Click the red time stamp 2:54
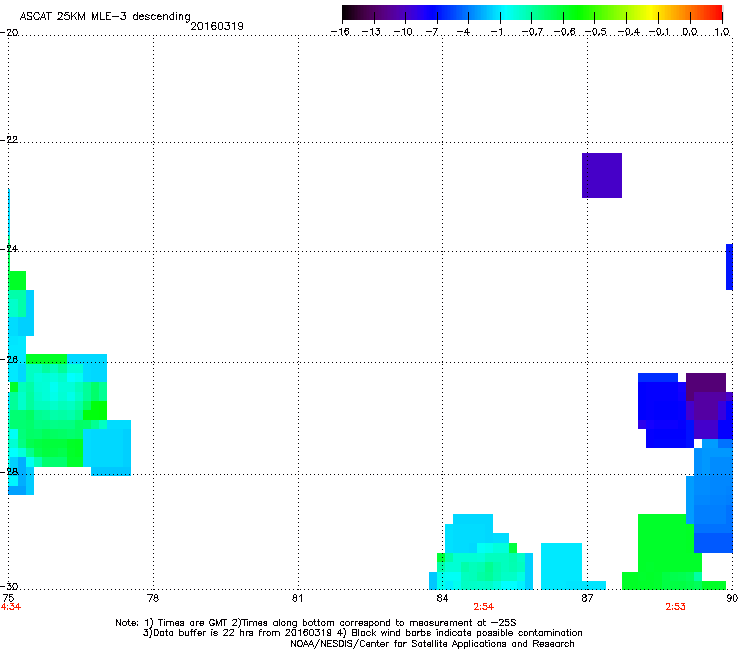740x650 pixels. [x=483, y=607]
